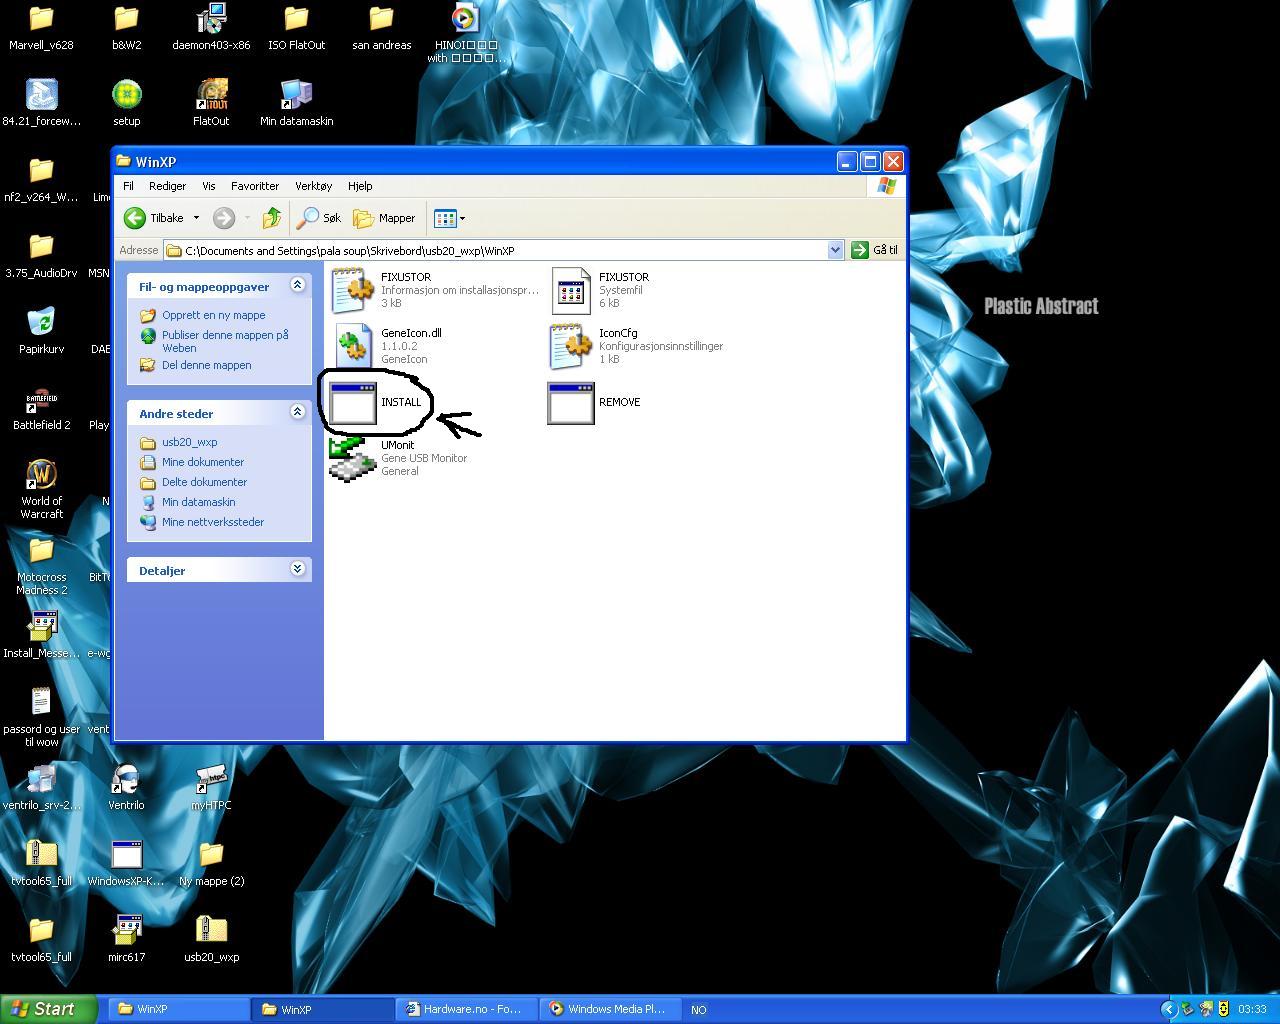Open address bar dropdown list
The height and width of the screenshot is (1024, 1280).
click(835, 250)
